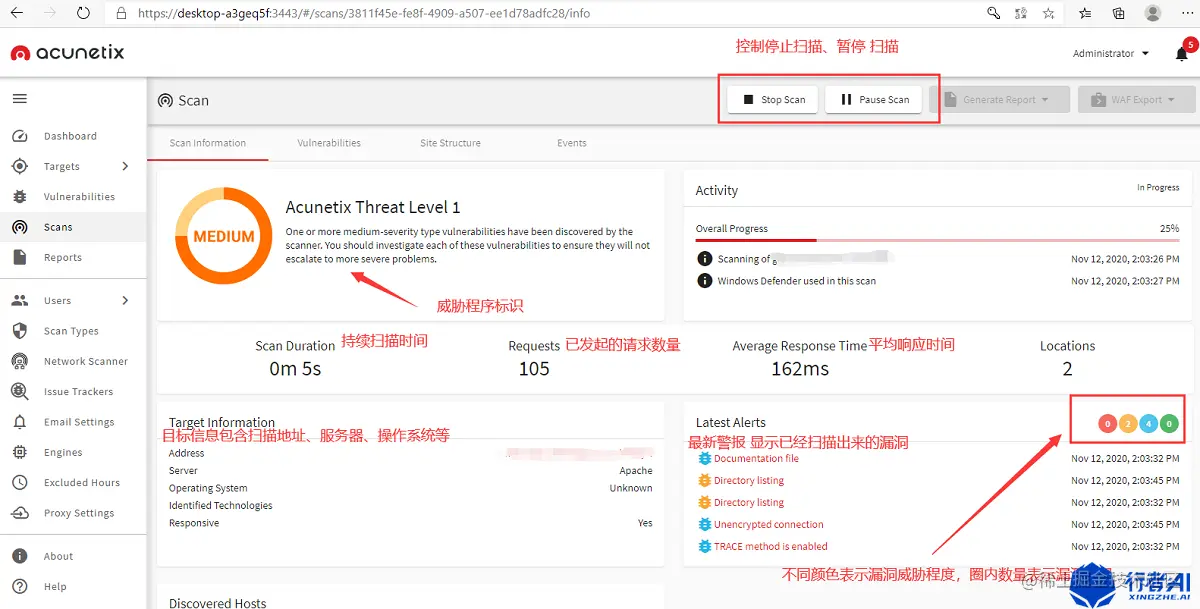Image resolution: width=1200 pixels, height=609 pixels.
Task: Click browser back arrow
Action: tap(16, 13)
